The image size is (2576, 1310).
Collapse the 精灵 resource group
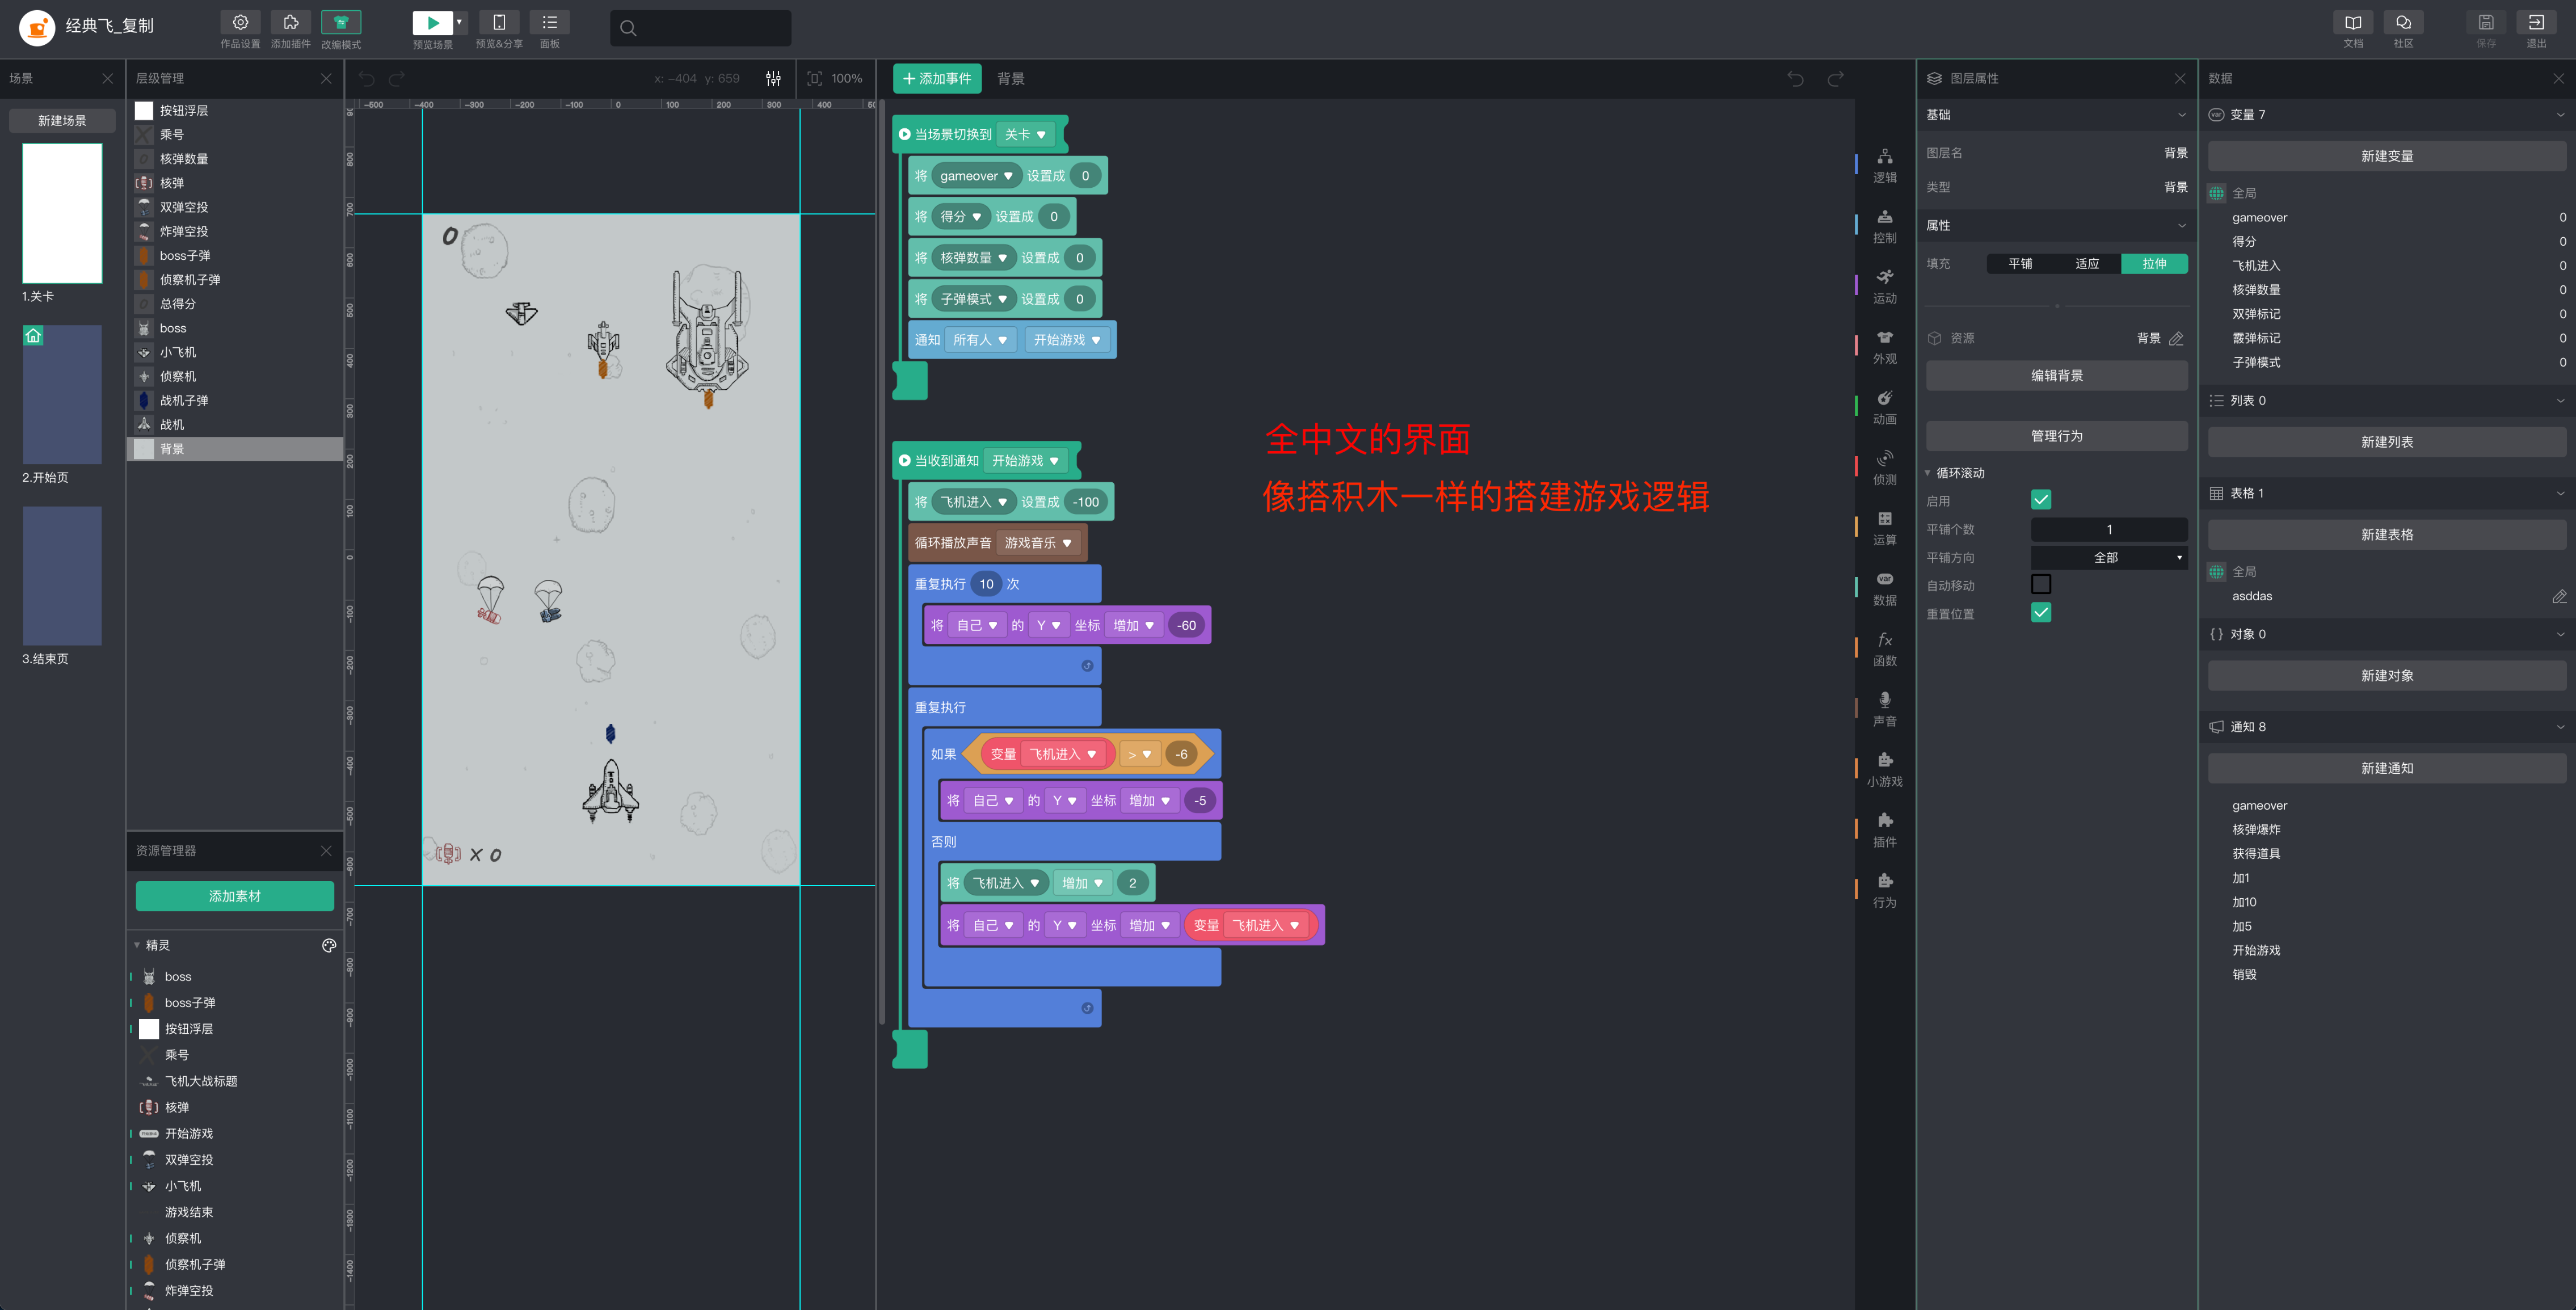point(137,945)
